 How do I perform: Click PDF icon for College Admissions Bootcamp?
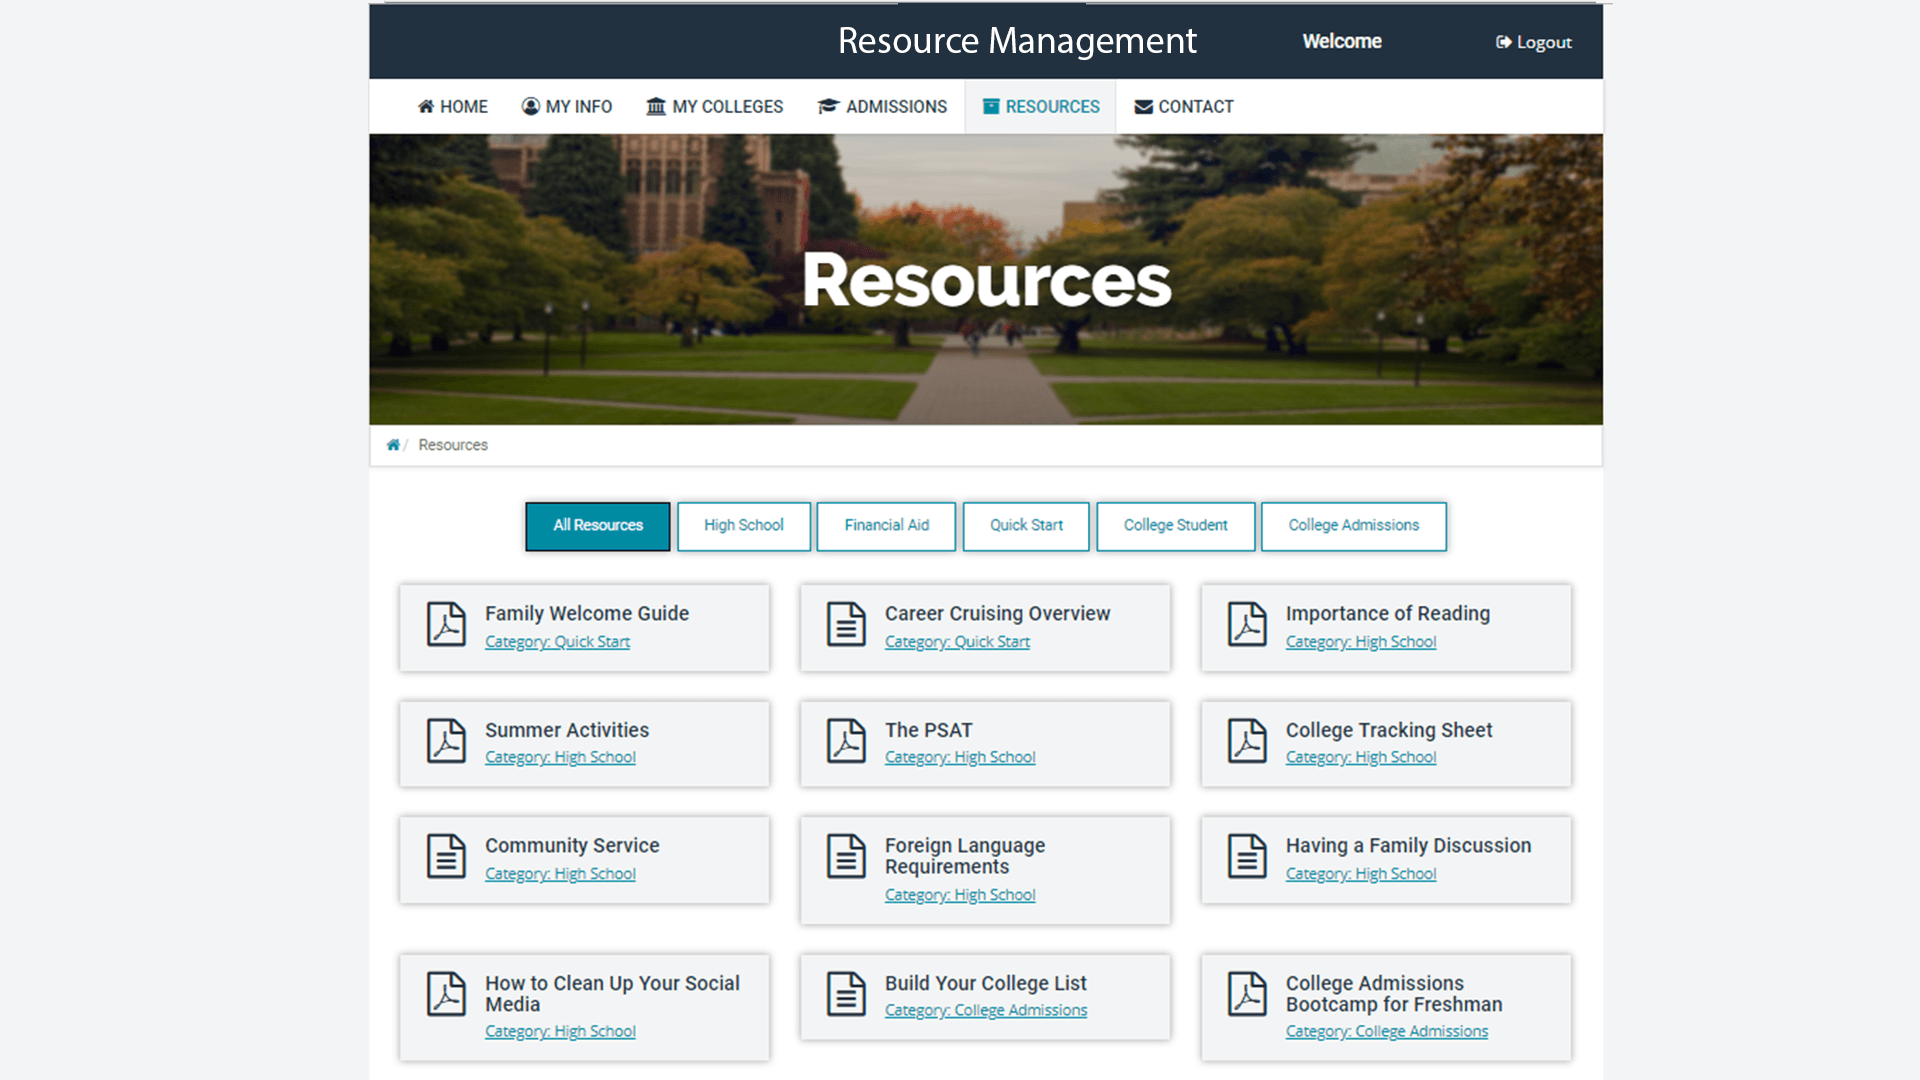[1247, 994]
